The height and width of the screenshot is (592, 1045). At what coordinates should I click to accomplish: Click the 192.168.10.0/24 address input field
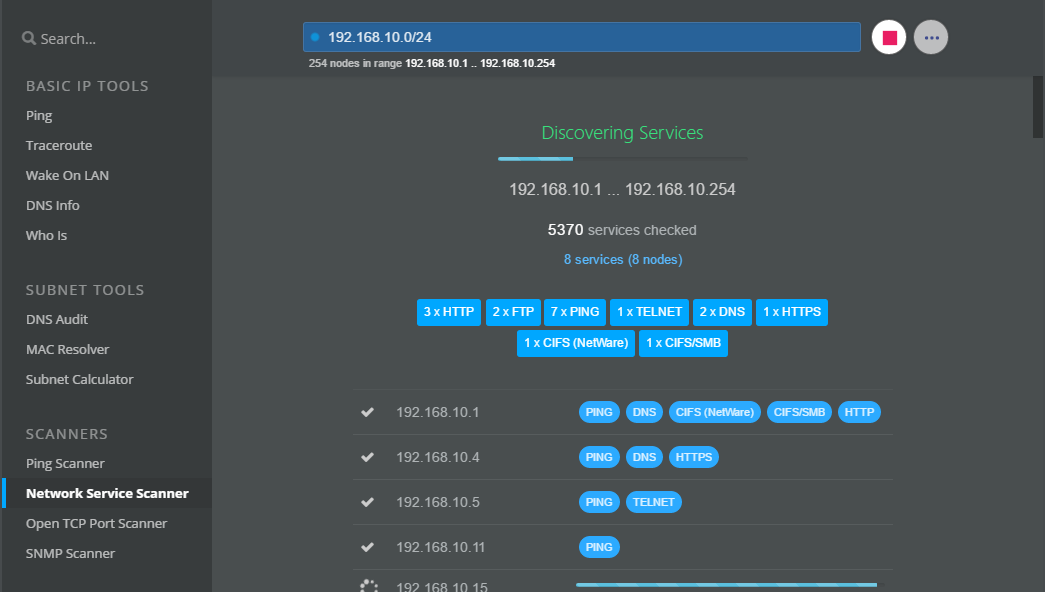(582, 36)
